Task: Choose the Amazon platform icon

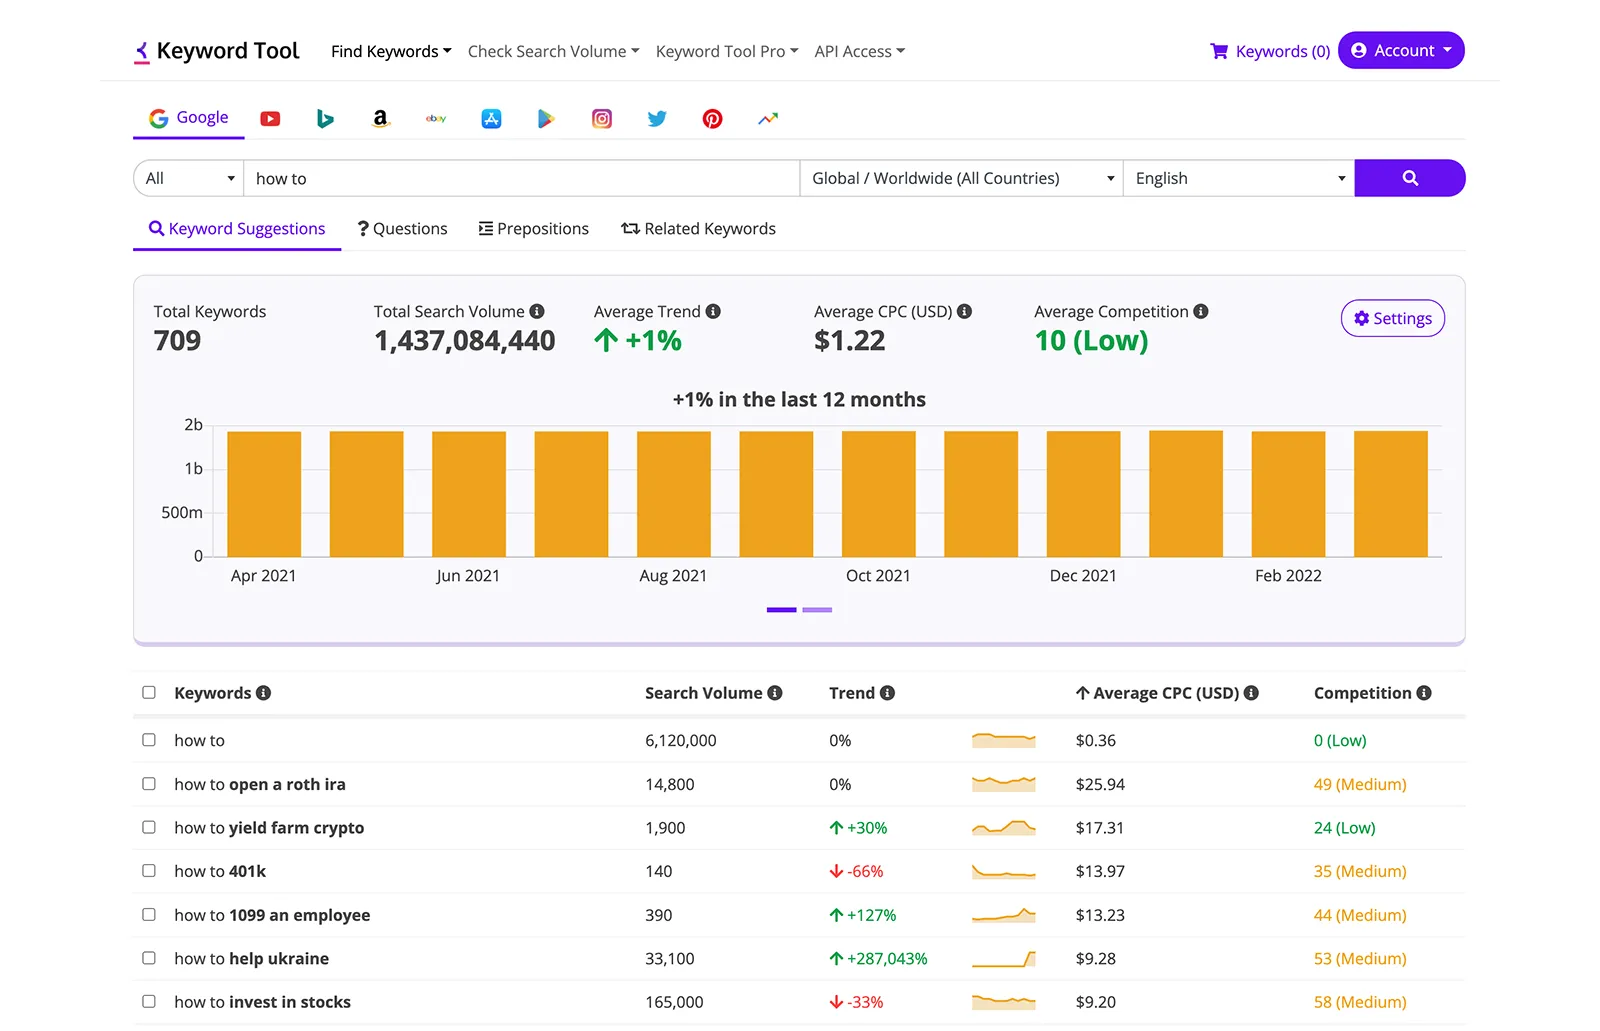Action: point(380,119)
